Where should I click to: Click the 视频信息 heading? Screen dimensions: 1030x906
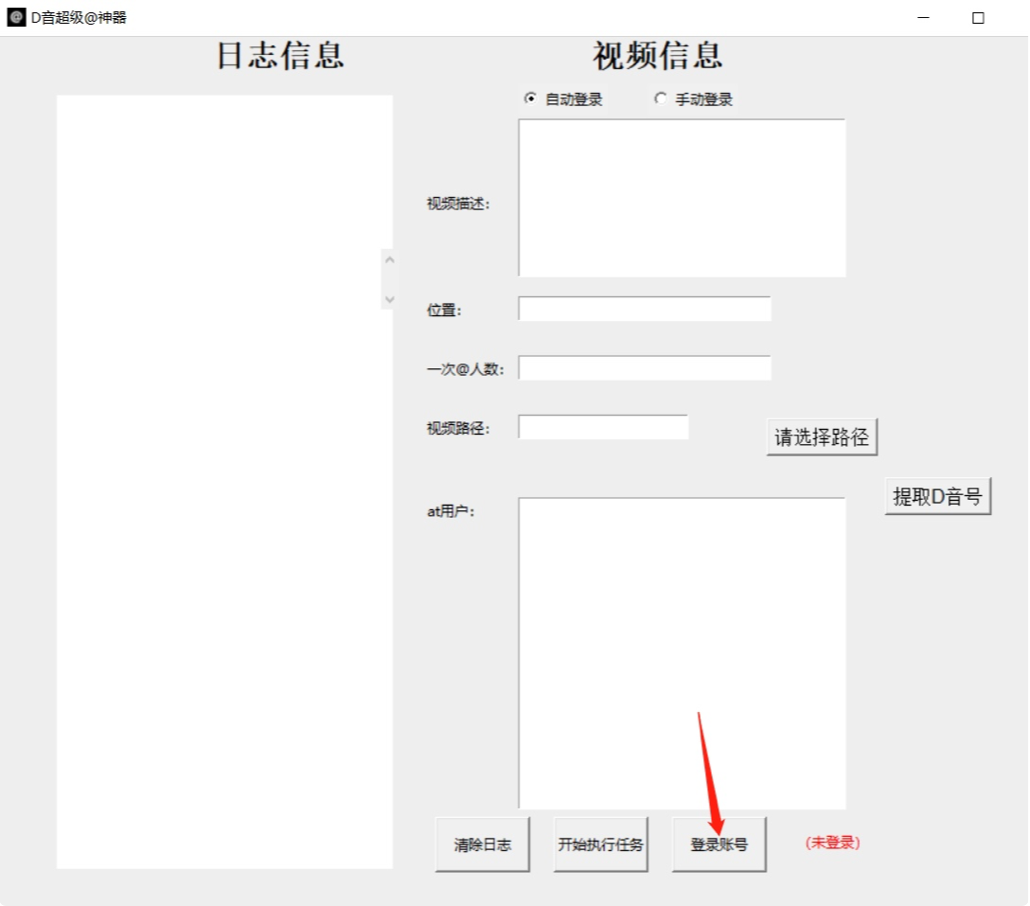coord(658,56)
